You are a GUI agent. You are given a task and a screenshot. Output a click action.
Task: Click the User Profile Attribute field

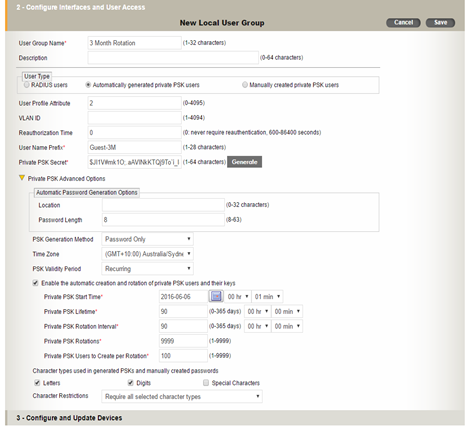(x=134, y=103)
